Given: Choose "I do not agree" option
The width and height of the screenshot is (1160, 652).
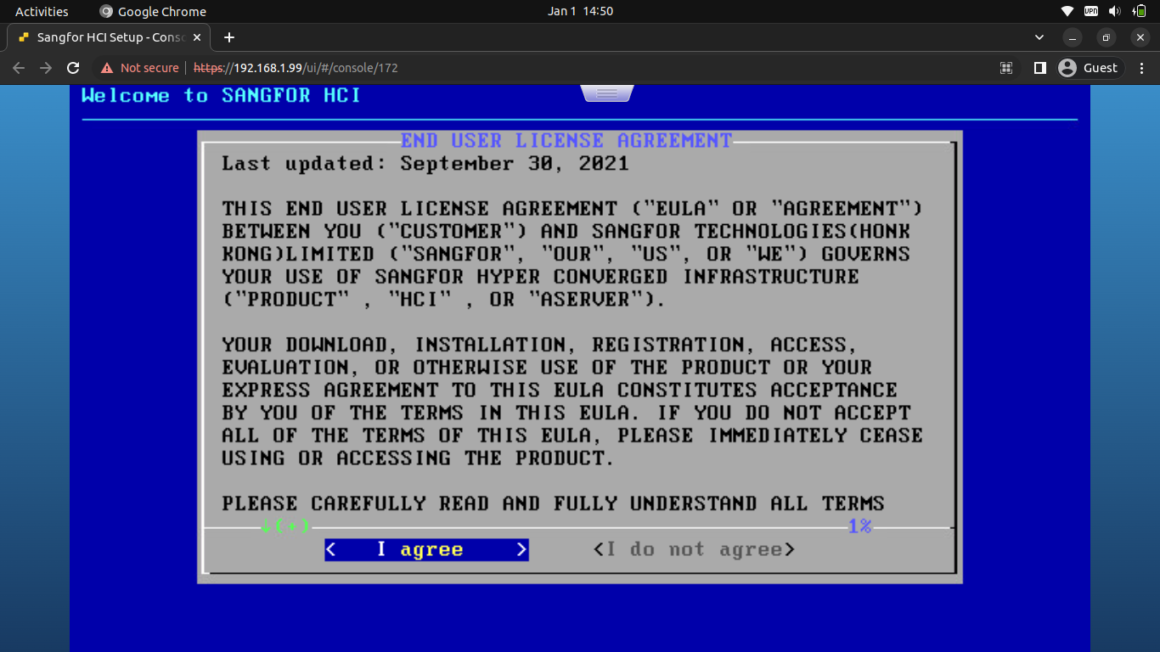Looking at the screenshot, I should (693, 549).
